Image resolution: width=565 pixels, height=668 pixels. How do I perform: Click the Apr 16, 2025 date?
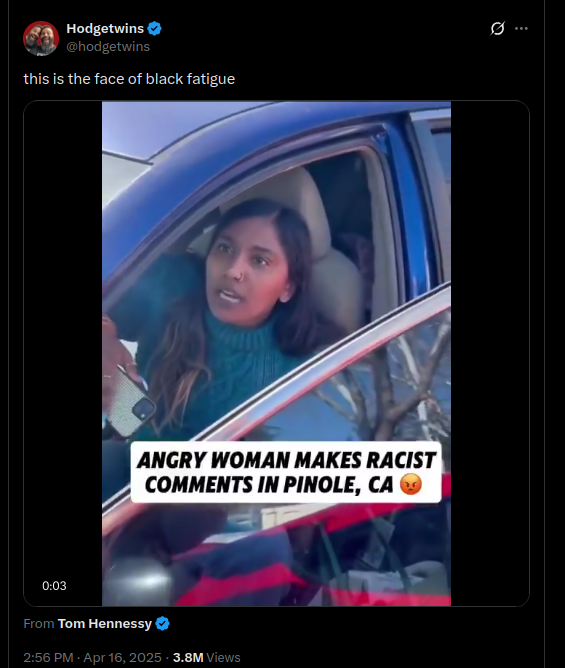coord(122,657)
